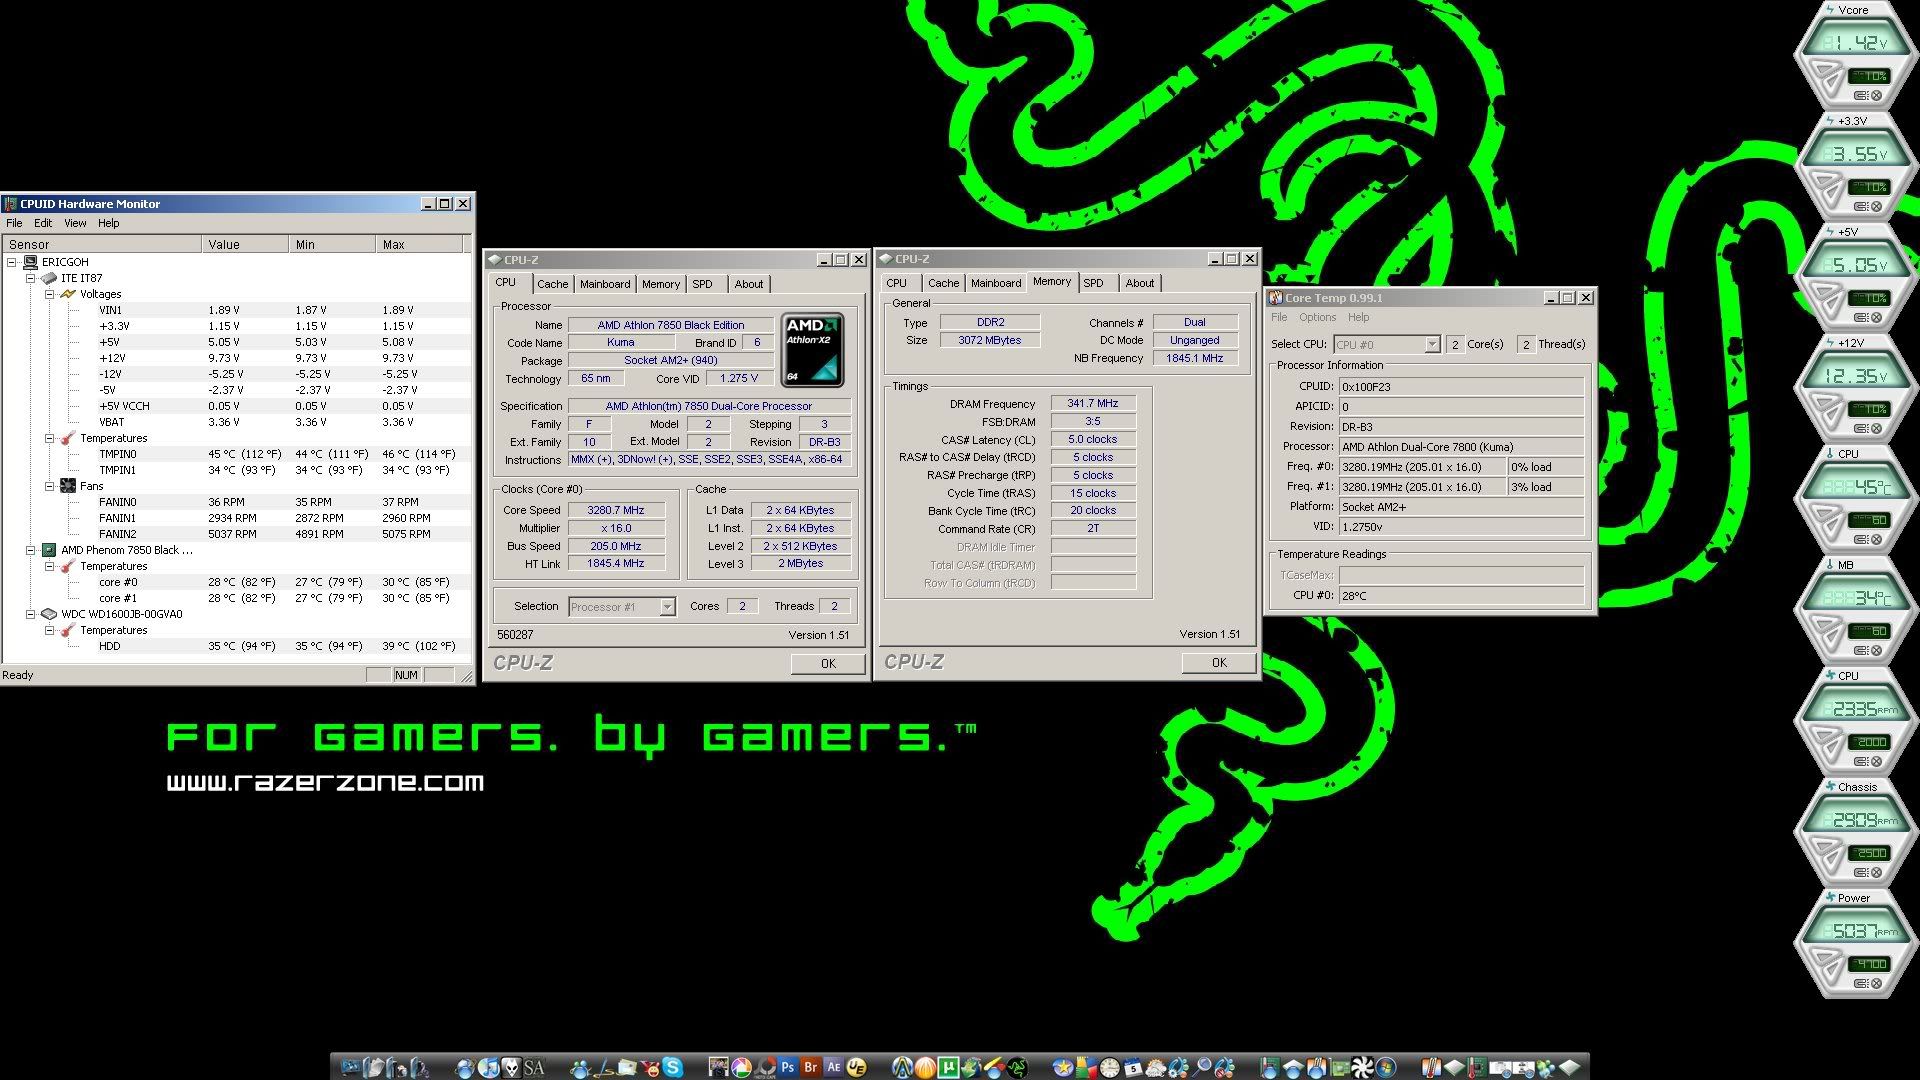Switch to the Mainboard tab in CPU-Z
This screenshot has height=1080, width=1920.
coord(605,284)
